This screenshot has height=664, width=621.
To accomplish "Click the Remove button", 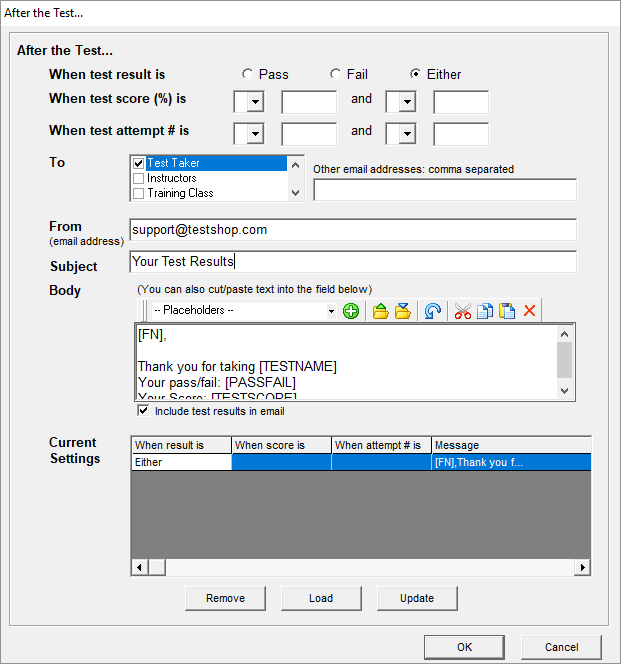I will (225, 598).
